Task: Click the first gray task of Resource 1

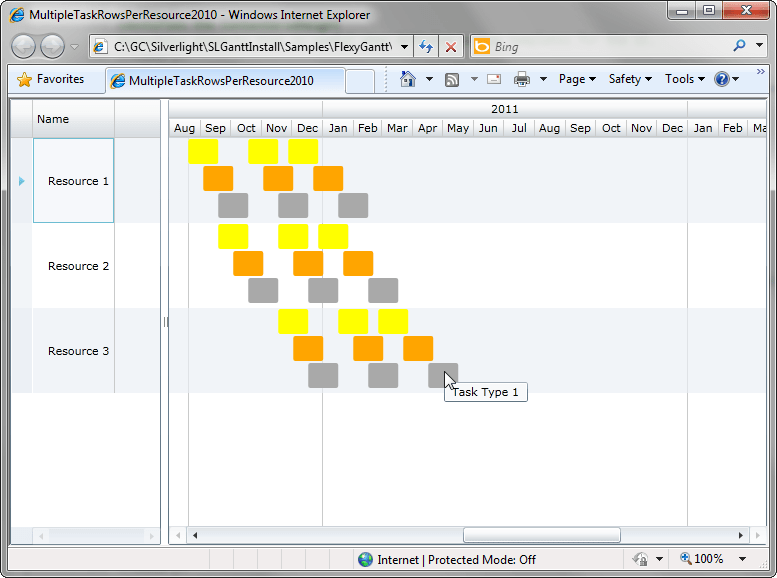Action: [233, 205]
